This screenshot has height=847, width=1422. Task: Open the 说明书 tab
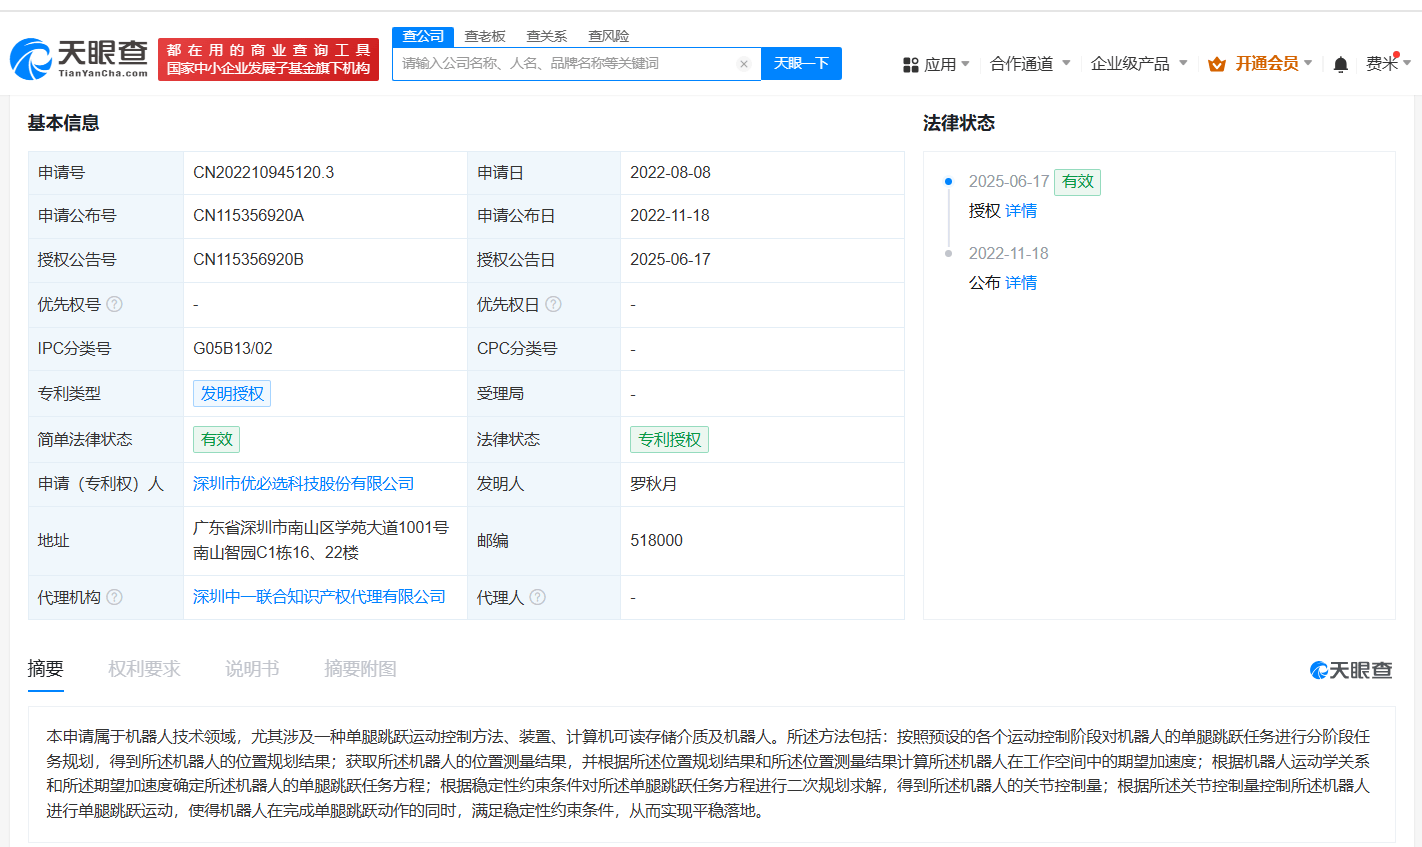point(252,669)
